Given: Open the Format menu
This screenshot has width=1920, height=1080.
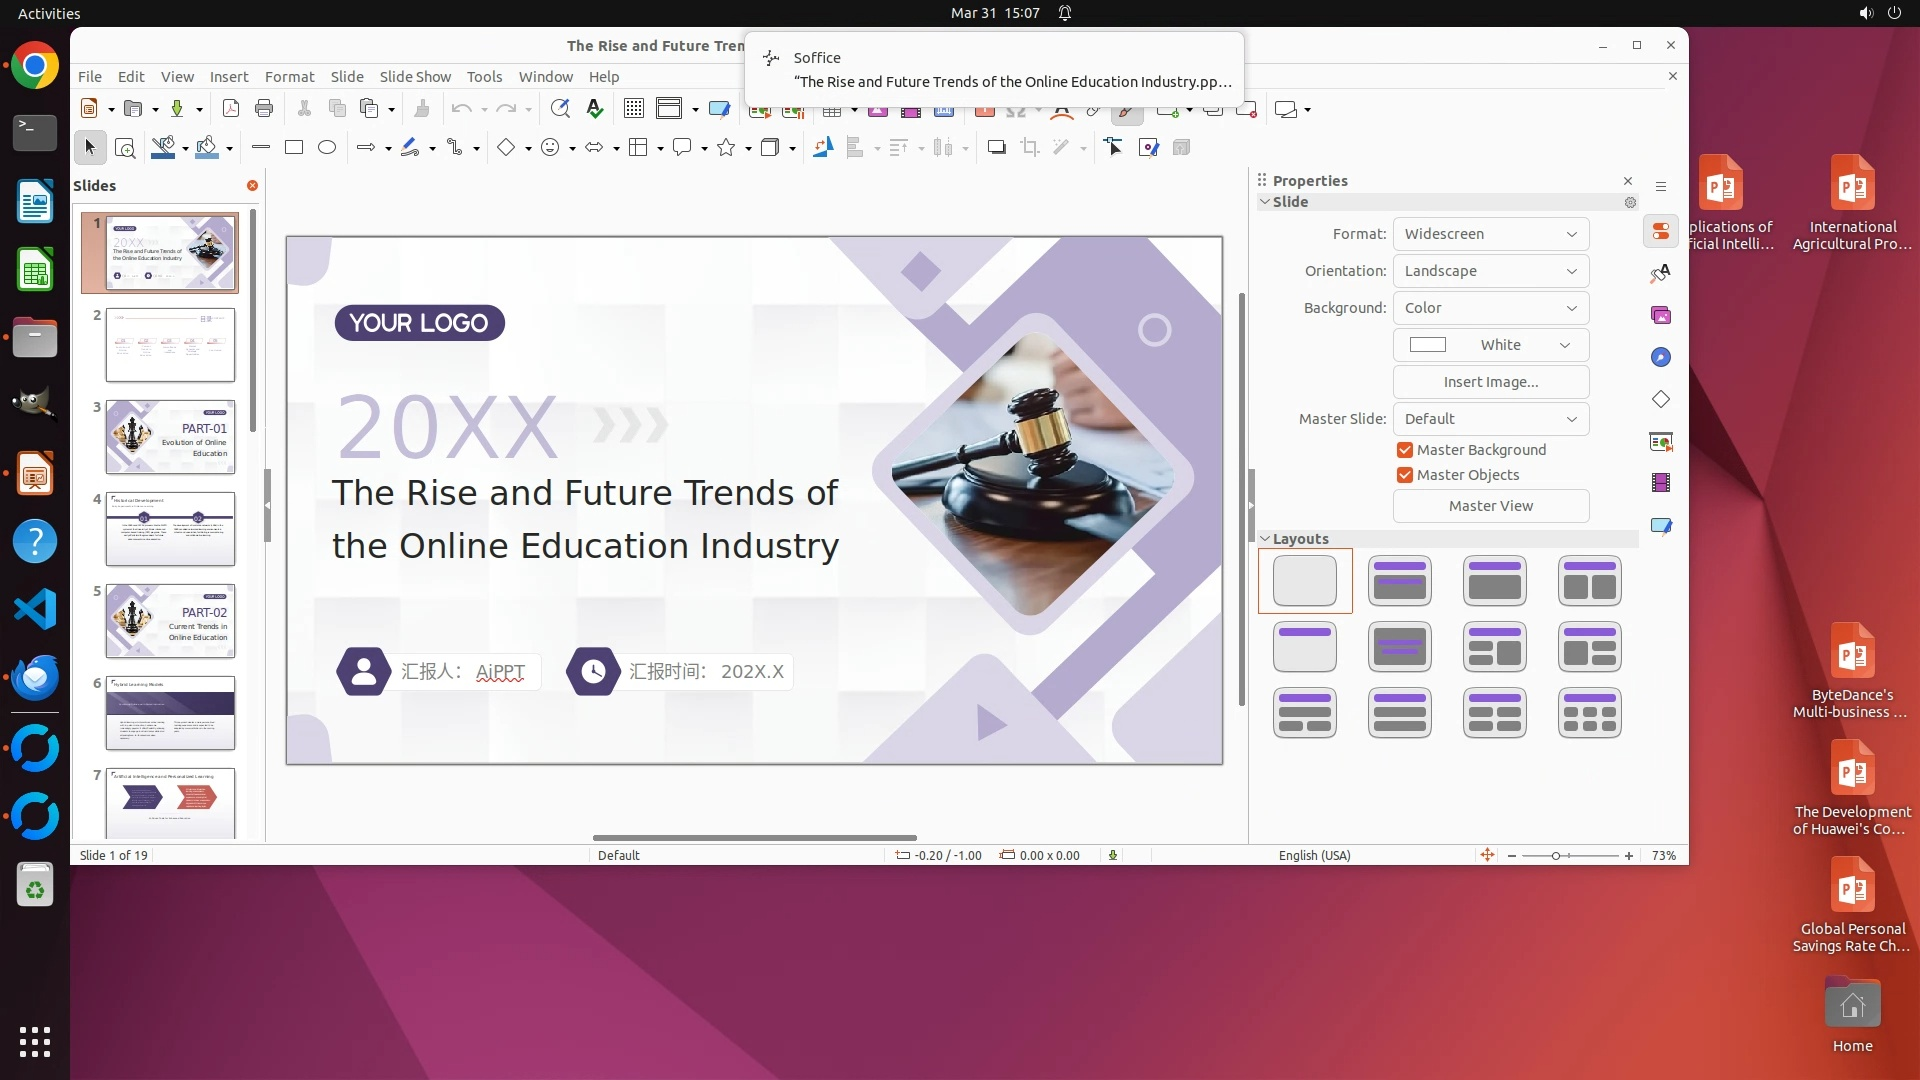Looking at the screenshot, I should [289, 77].
